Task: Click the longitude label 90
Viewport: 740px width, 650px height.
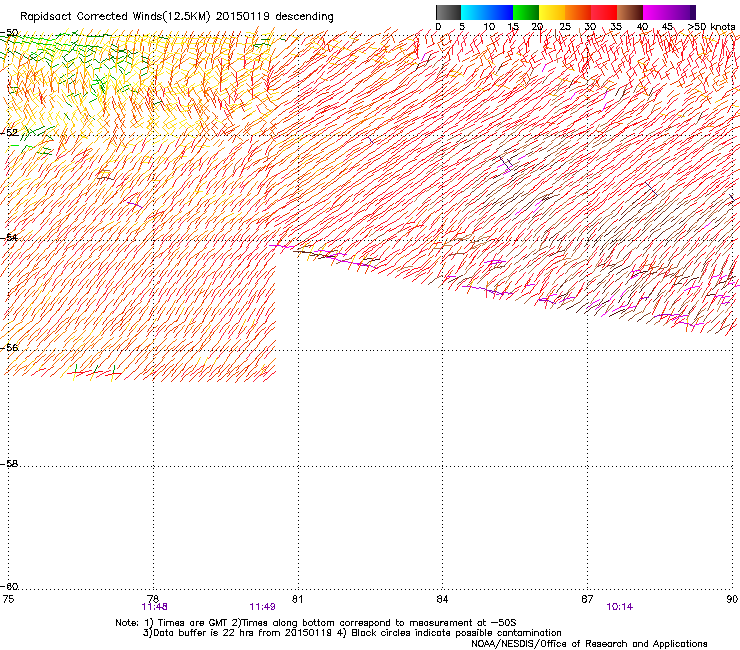Action: pyautogui.click(x=732, y=599)
